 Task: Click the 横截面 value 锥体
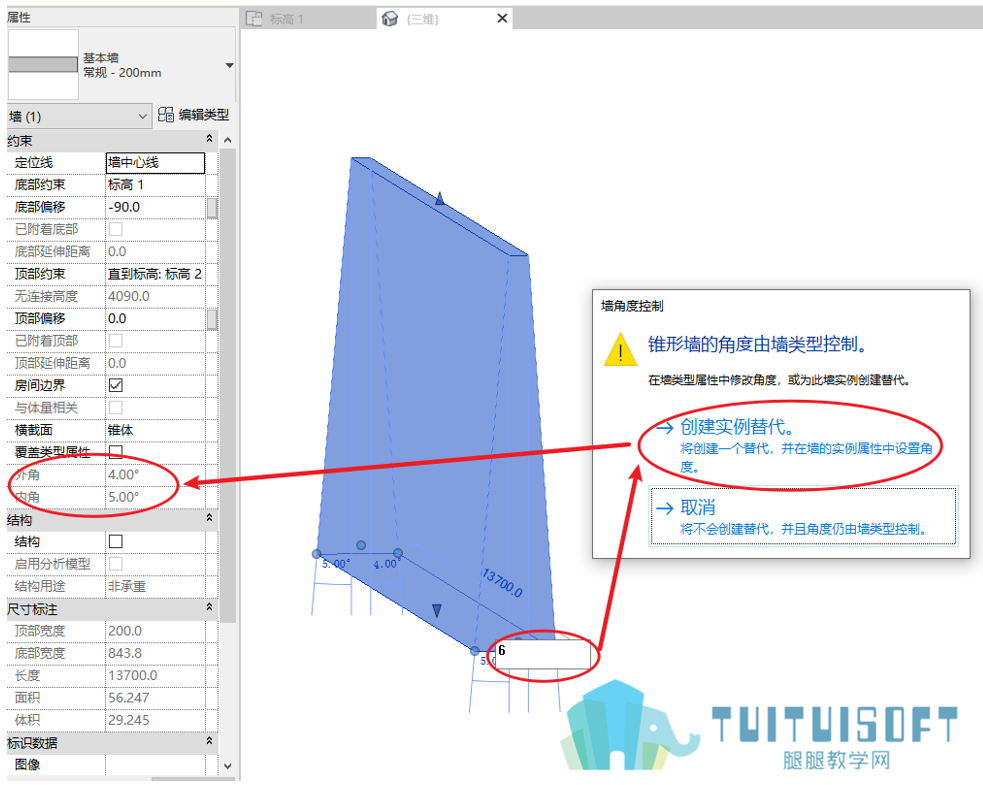tap(155, 430)
